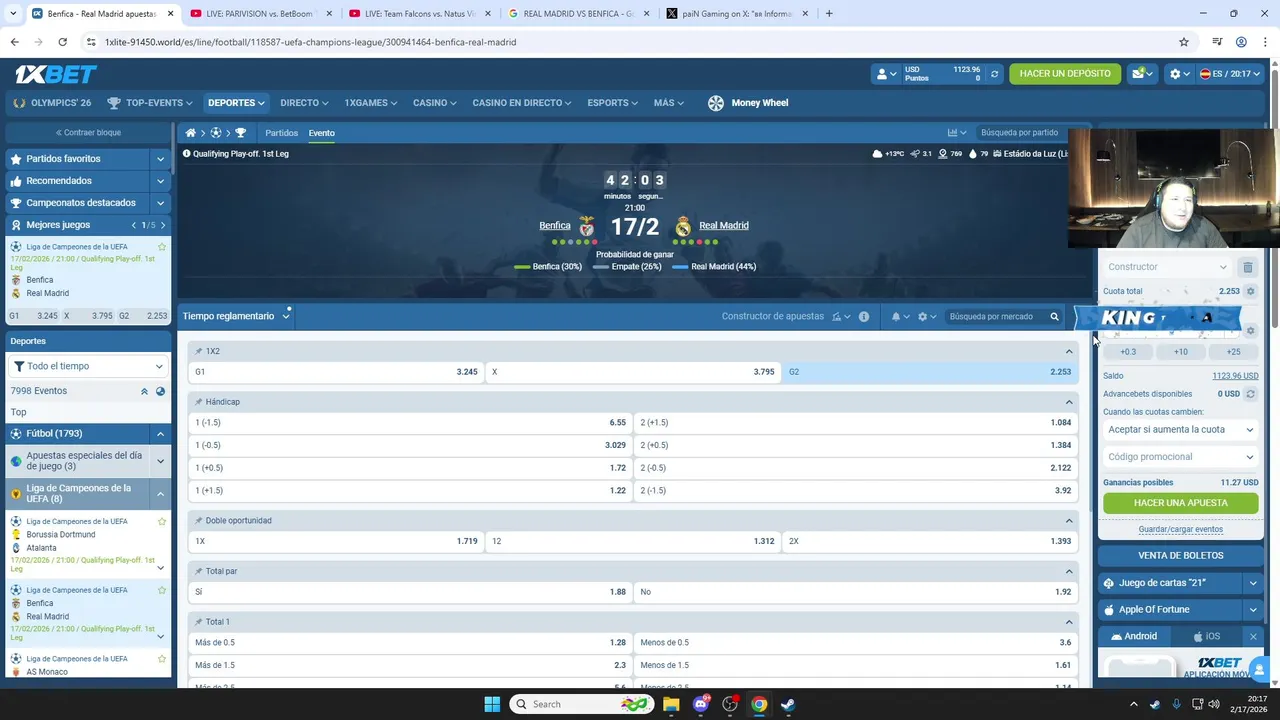Click HACER UNA APUESTA button
1280x720 pixels.
(1180, 503)
